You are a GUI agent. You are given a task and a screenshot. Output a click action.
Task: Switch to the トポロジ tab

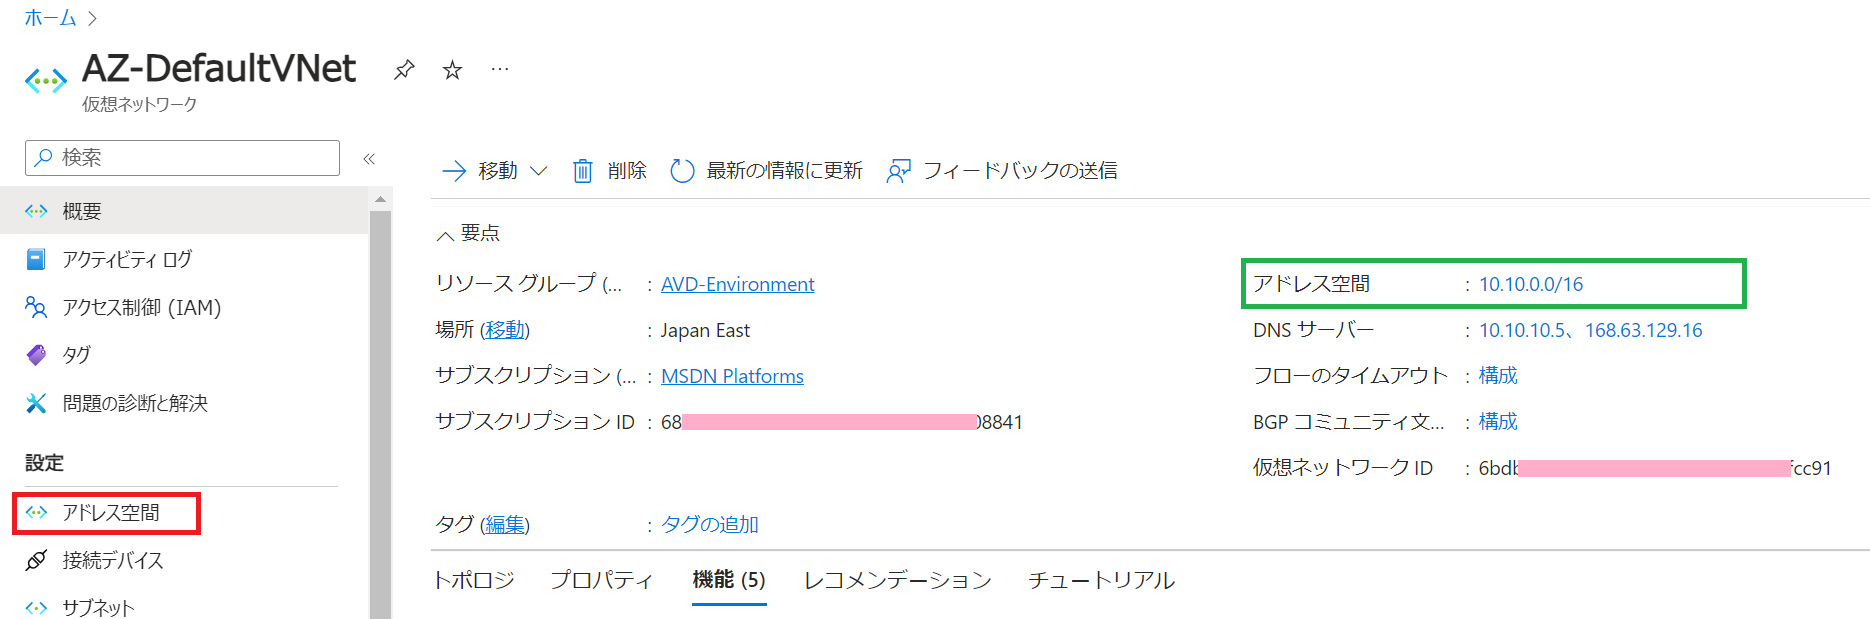pos(474,580)
